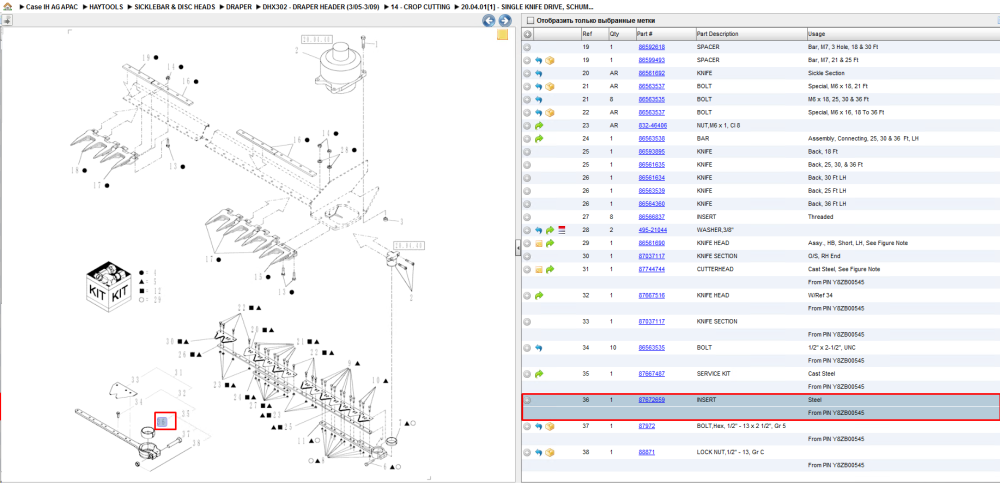Open the yellow figure note icon
Screen dimensions: 1000x483
(503, 35)
